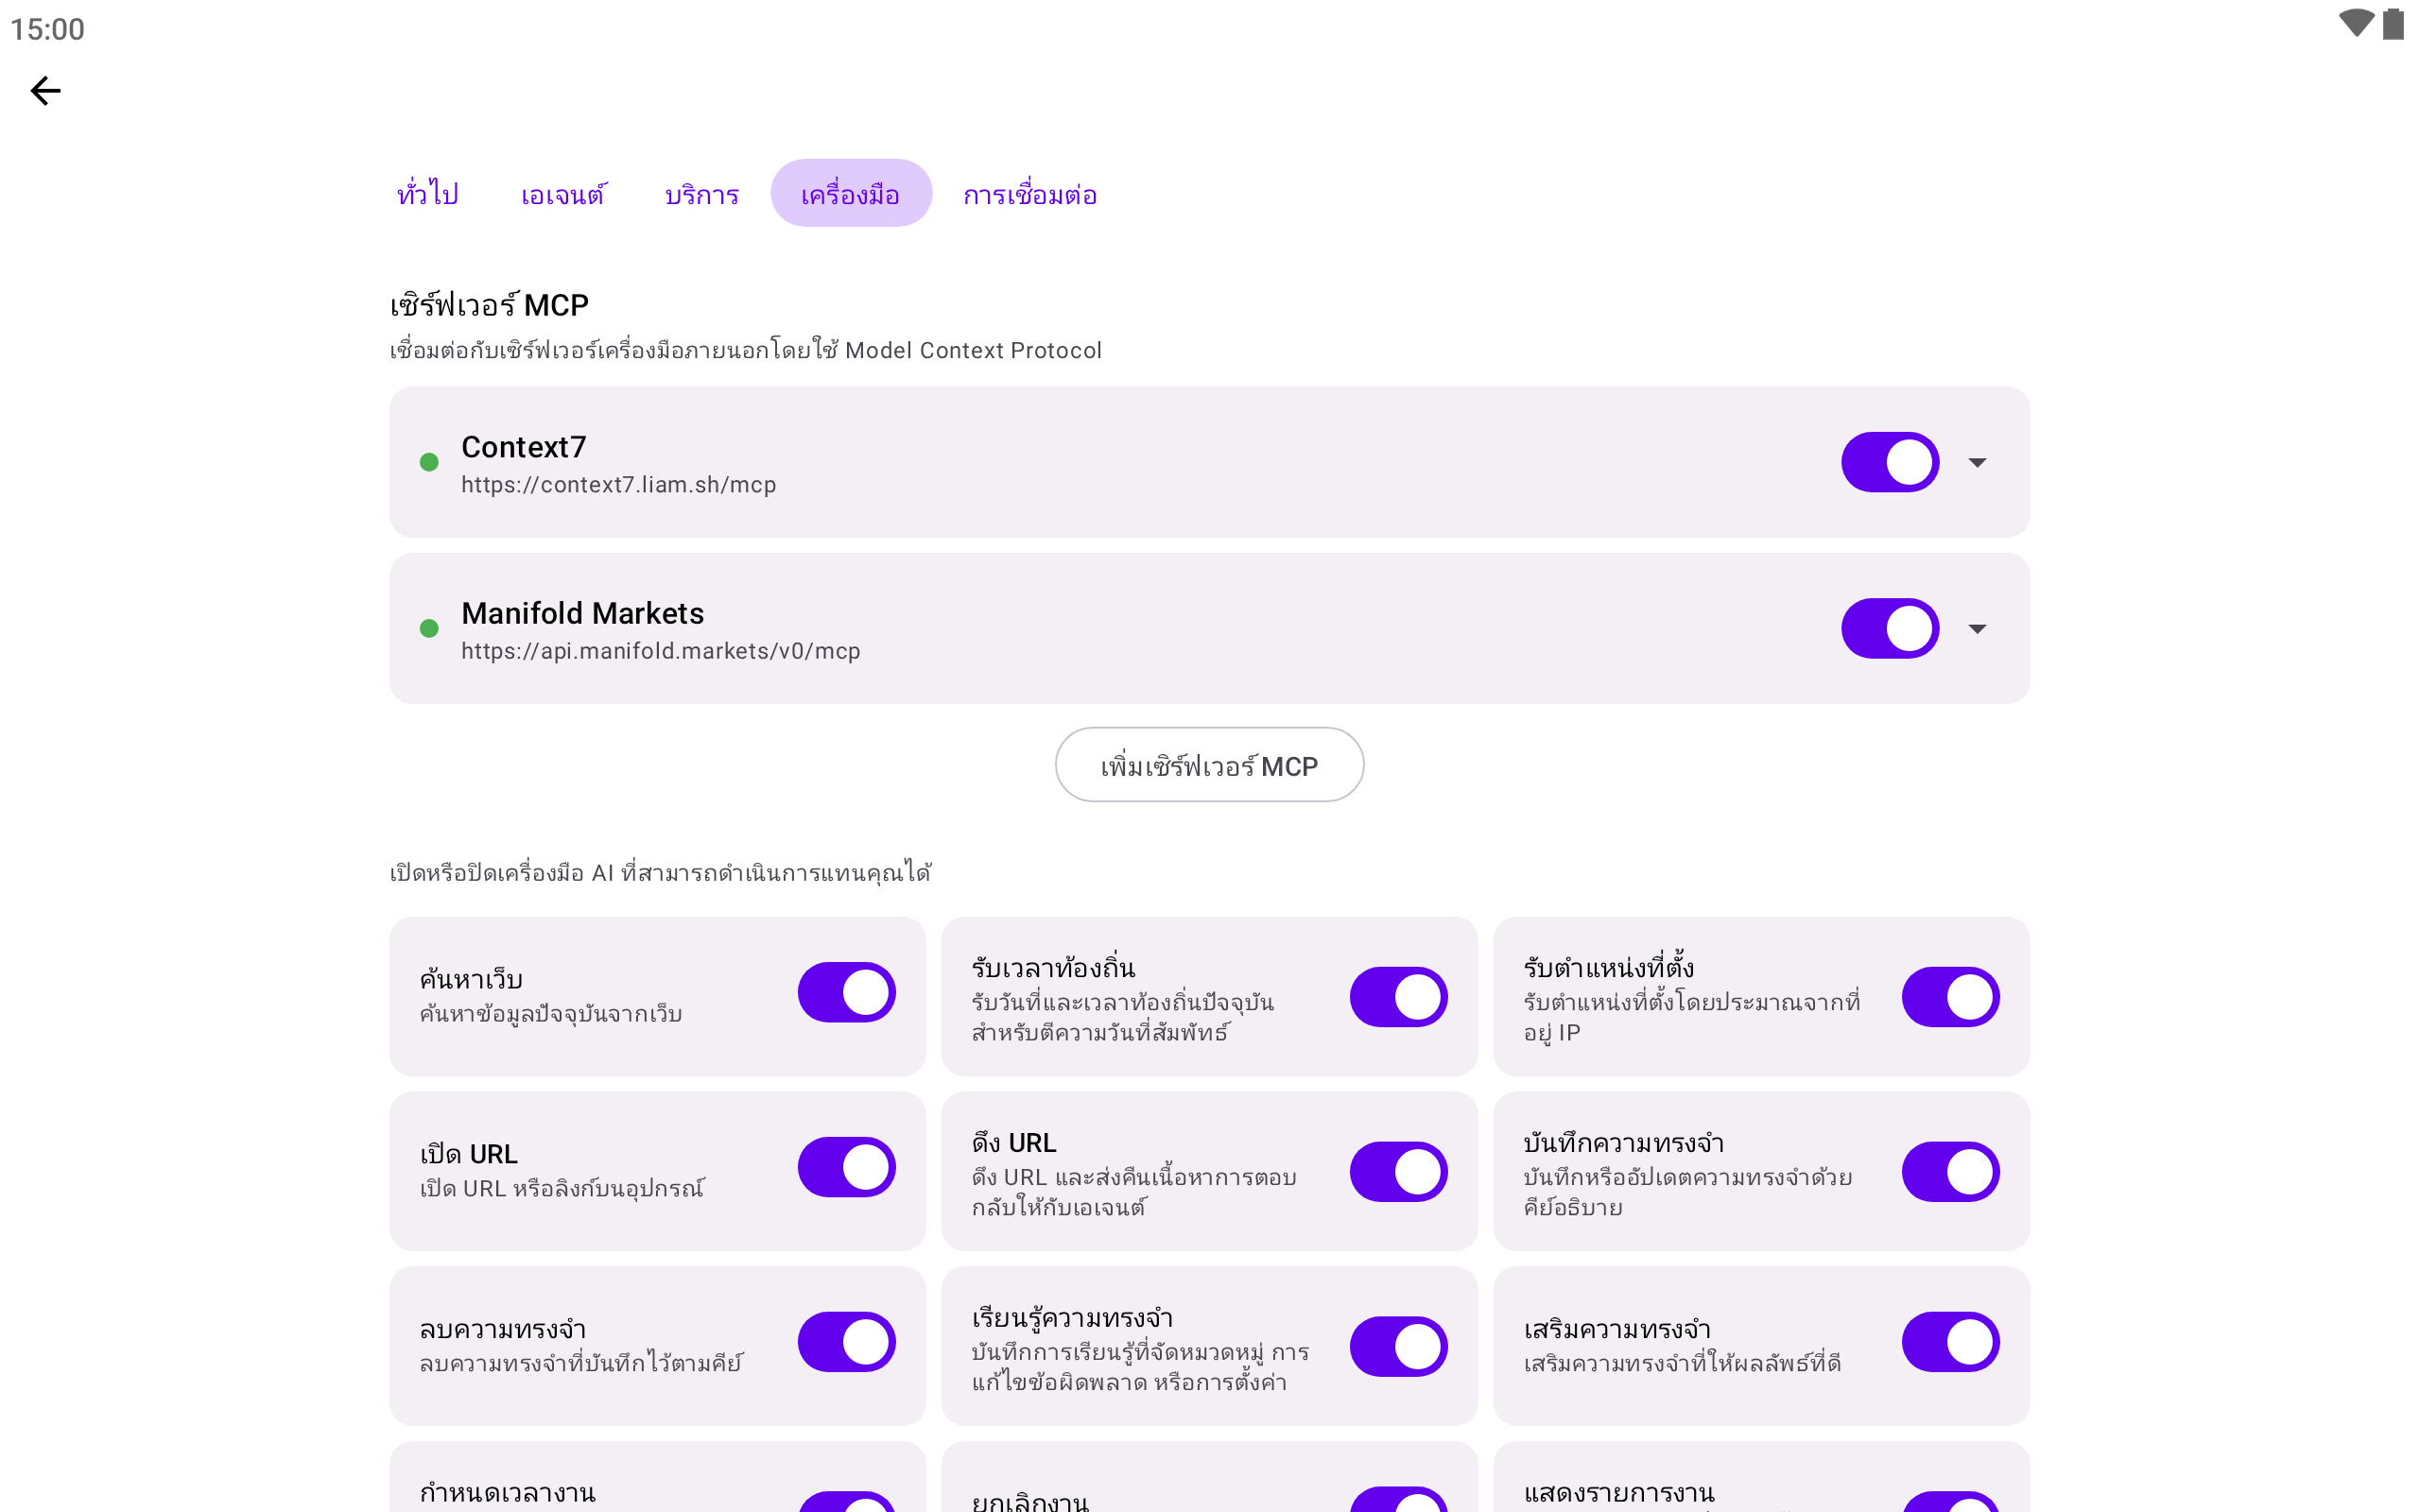The height and width of the screenshot is (1512, 2420).
Task: Open the เอเจนต์ tab
Action: 563,193
